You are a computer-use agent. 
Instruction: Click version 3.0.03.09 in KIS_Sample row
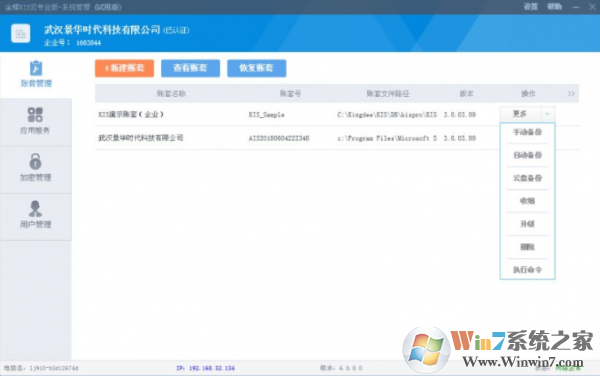(x=460, y=115)
